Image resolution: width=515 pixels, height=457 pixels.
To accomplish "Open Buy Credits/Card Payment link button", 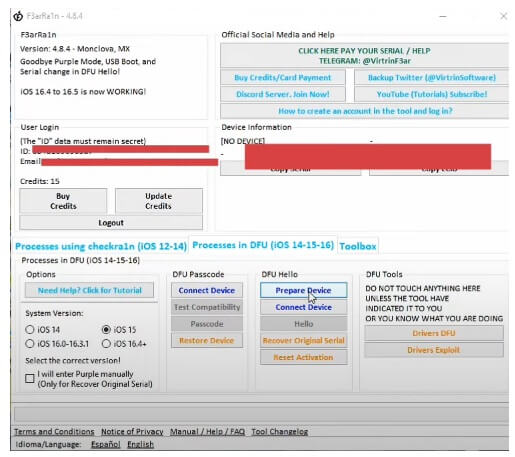I will tap(283, 77).
